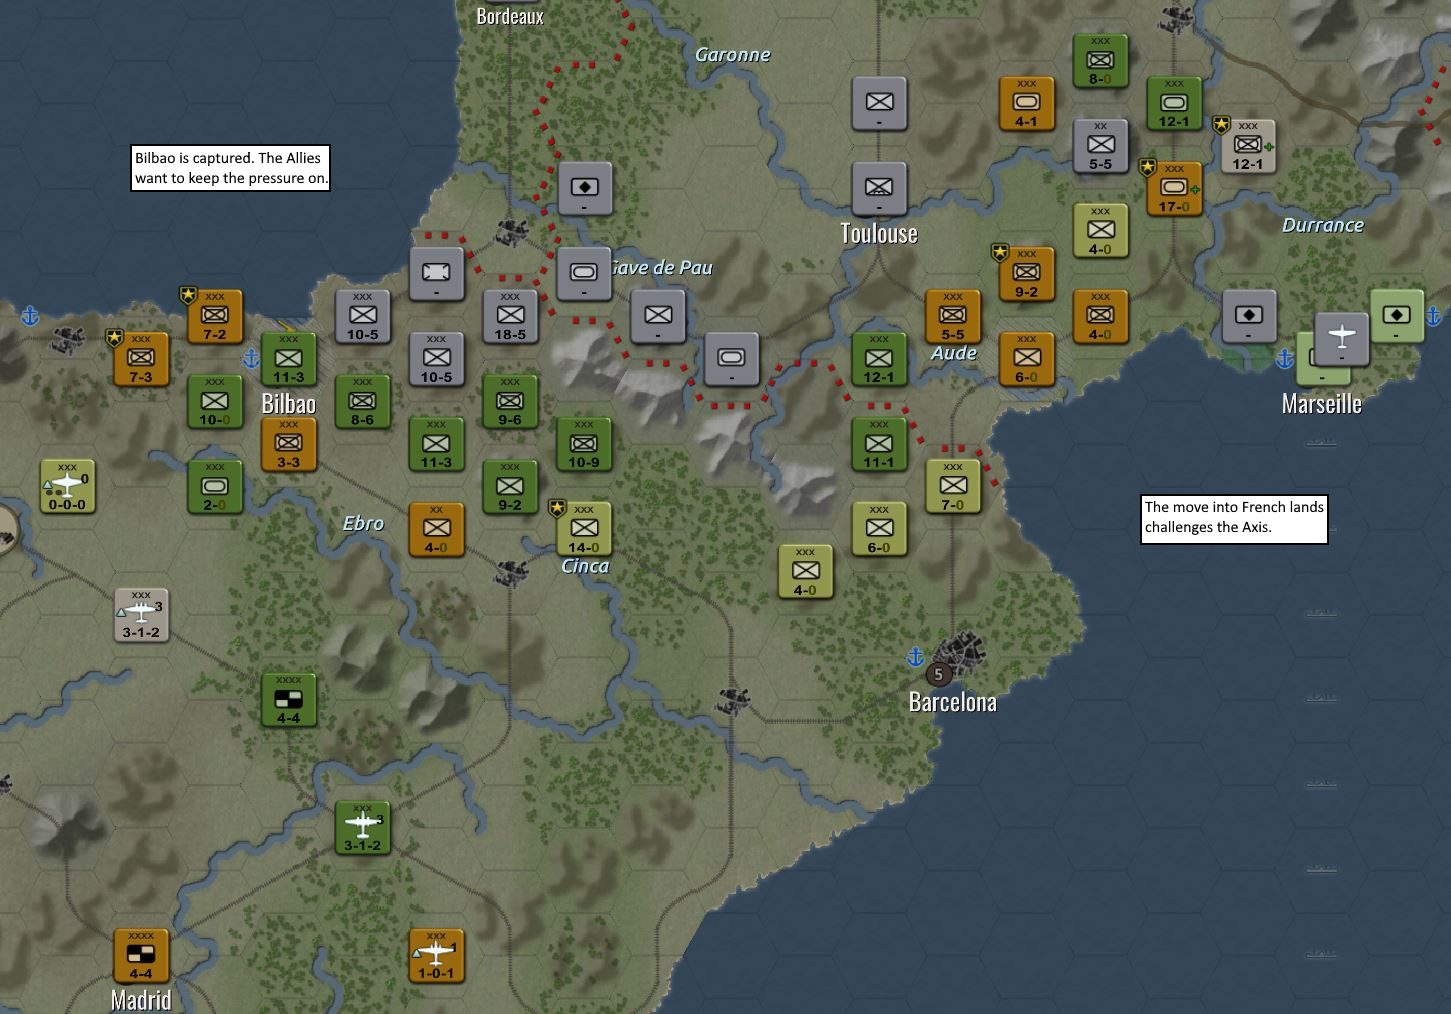1451x1014 pixels.
Task: Click the Toulouse city label
Action: [879, 234]
